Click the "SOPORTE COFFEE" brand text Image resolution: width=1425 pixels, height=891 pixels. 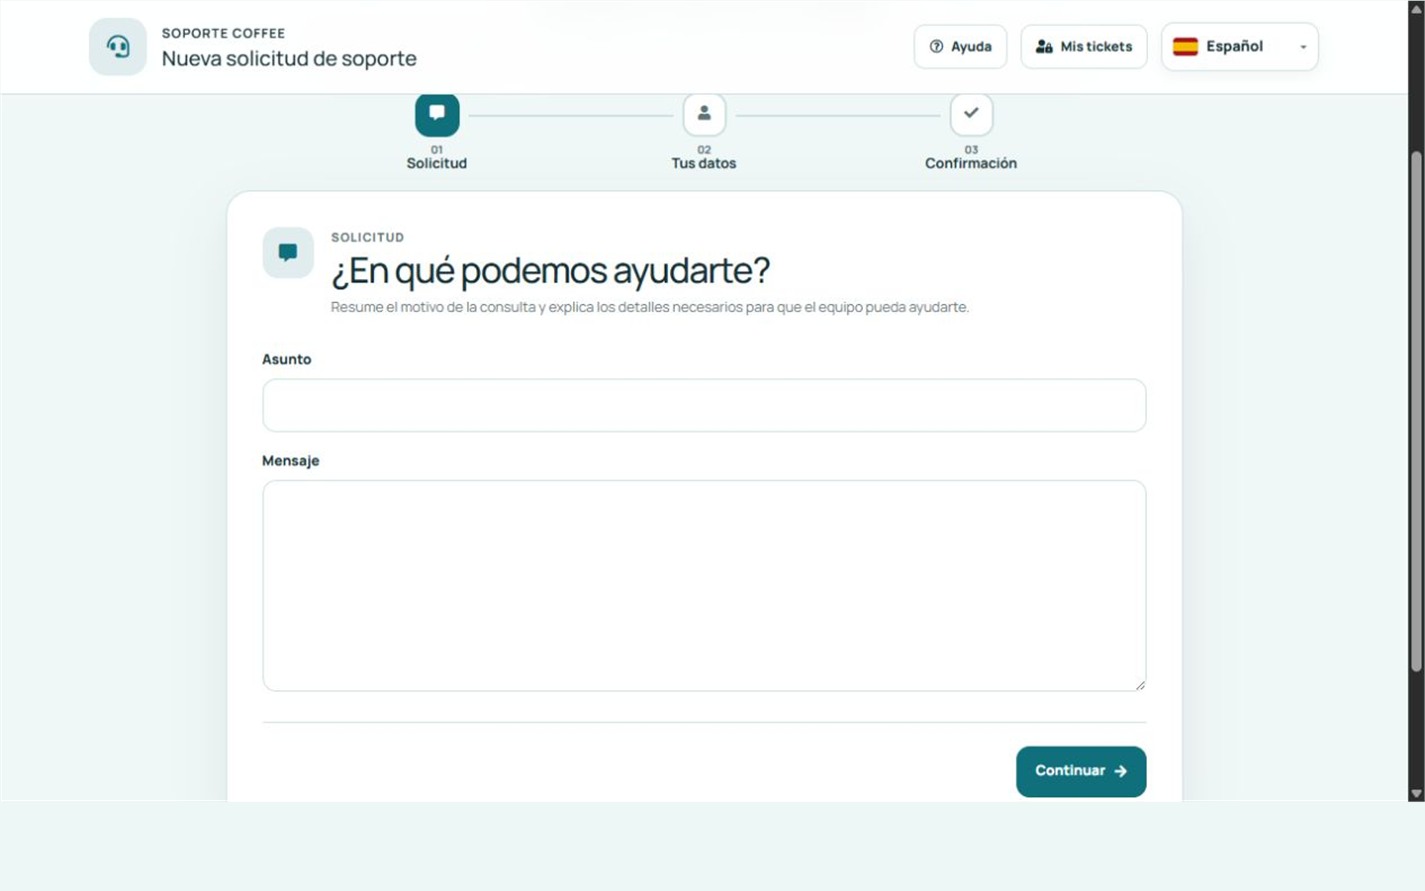(224, 33)
